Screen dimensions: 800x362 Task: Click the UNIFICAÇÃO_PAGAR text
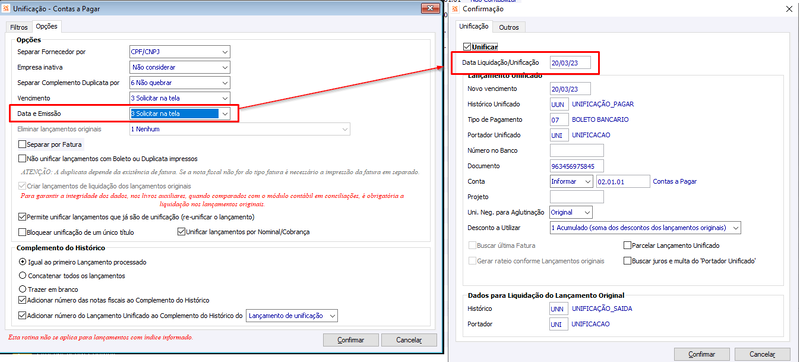[x=604, y=105]
